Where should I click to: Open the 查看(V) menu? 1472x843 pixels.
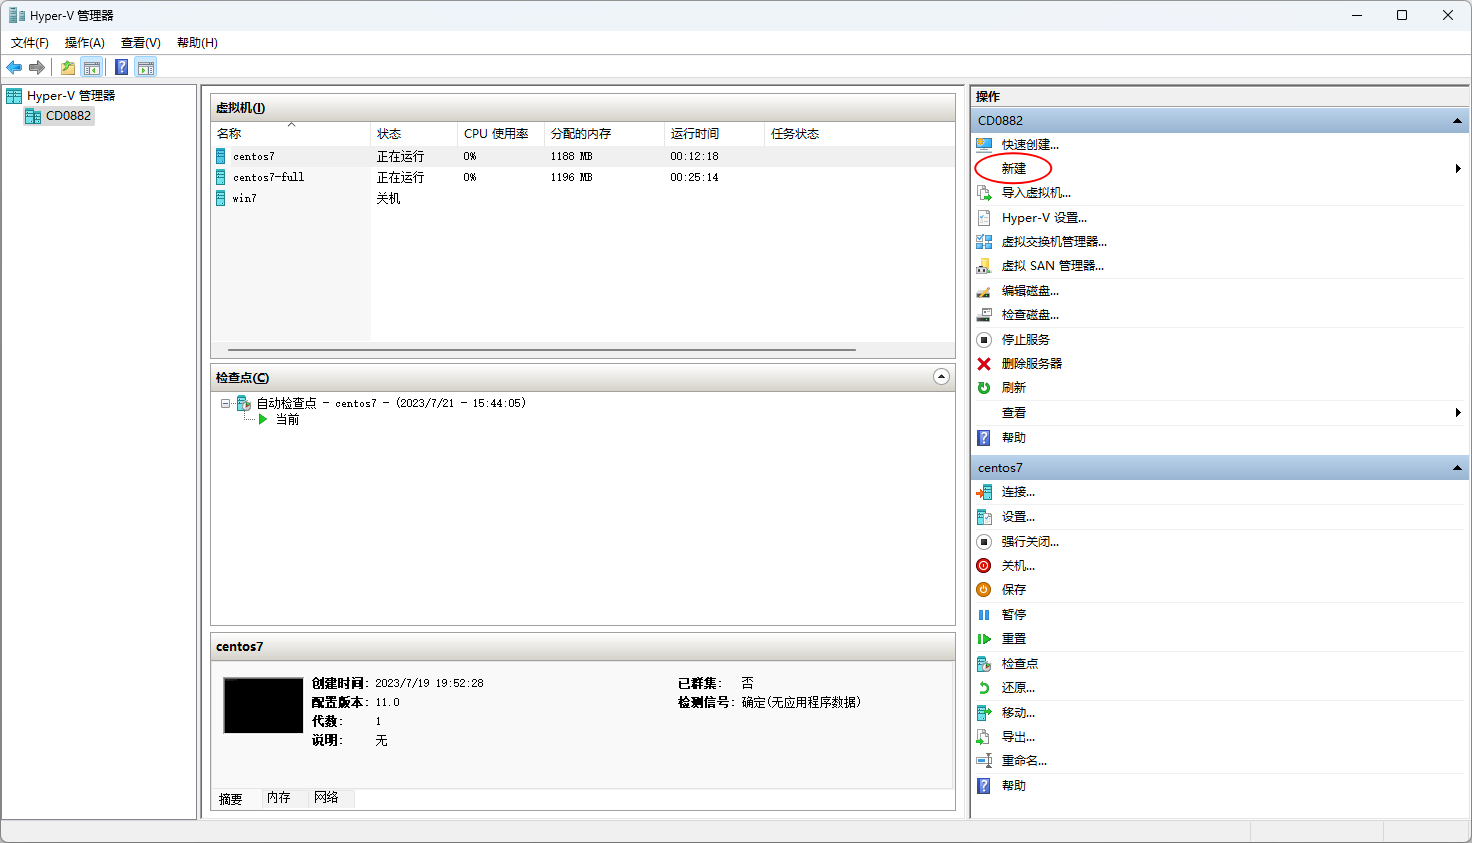141,42
